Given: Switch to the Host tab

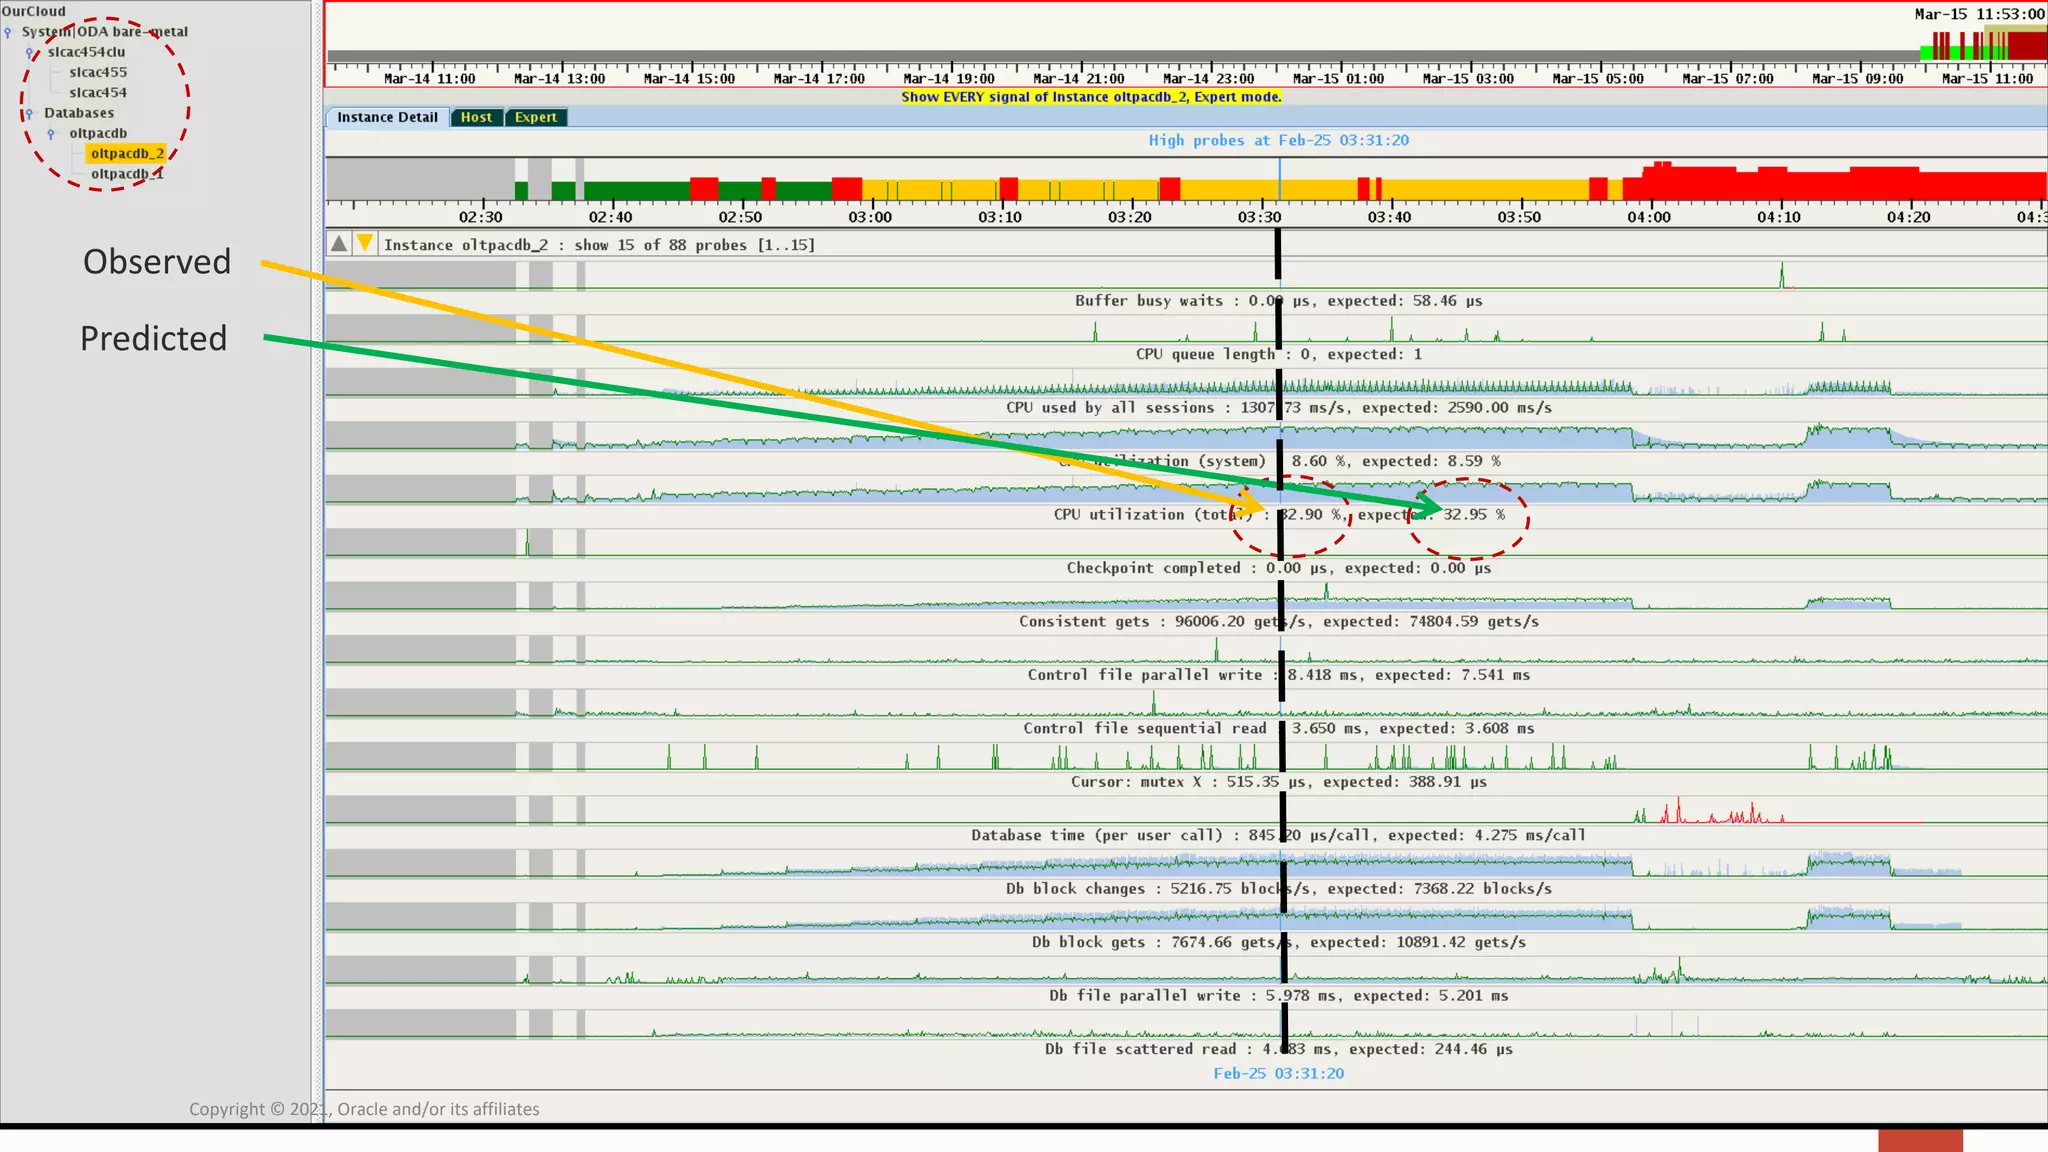Looking at the screenshot, I should [476, 117].
